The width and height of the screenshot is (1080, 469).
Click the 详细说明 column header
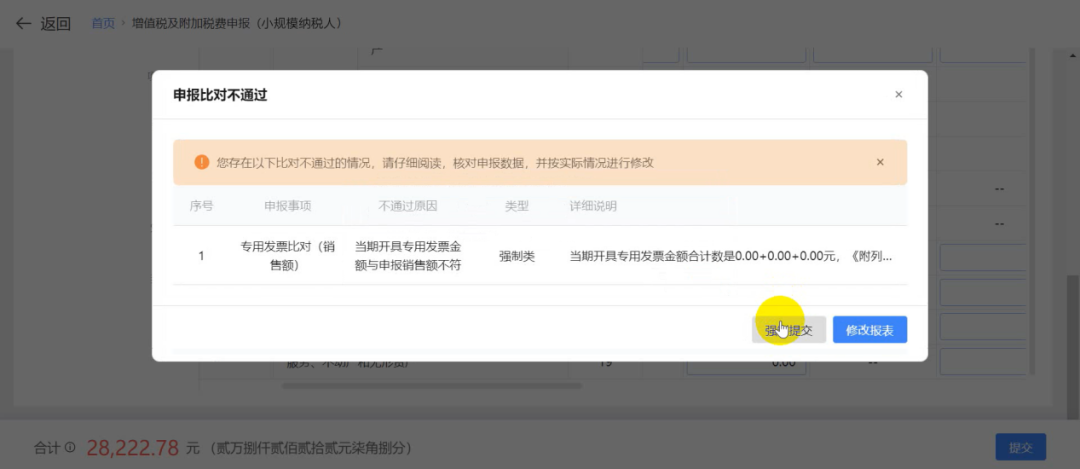593,206
